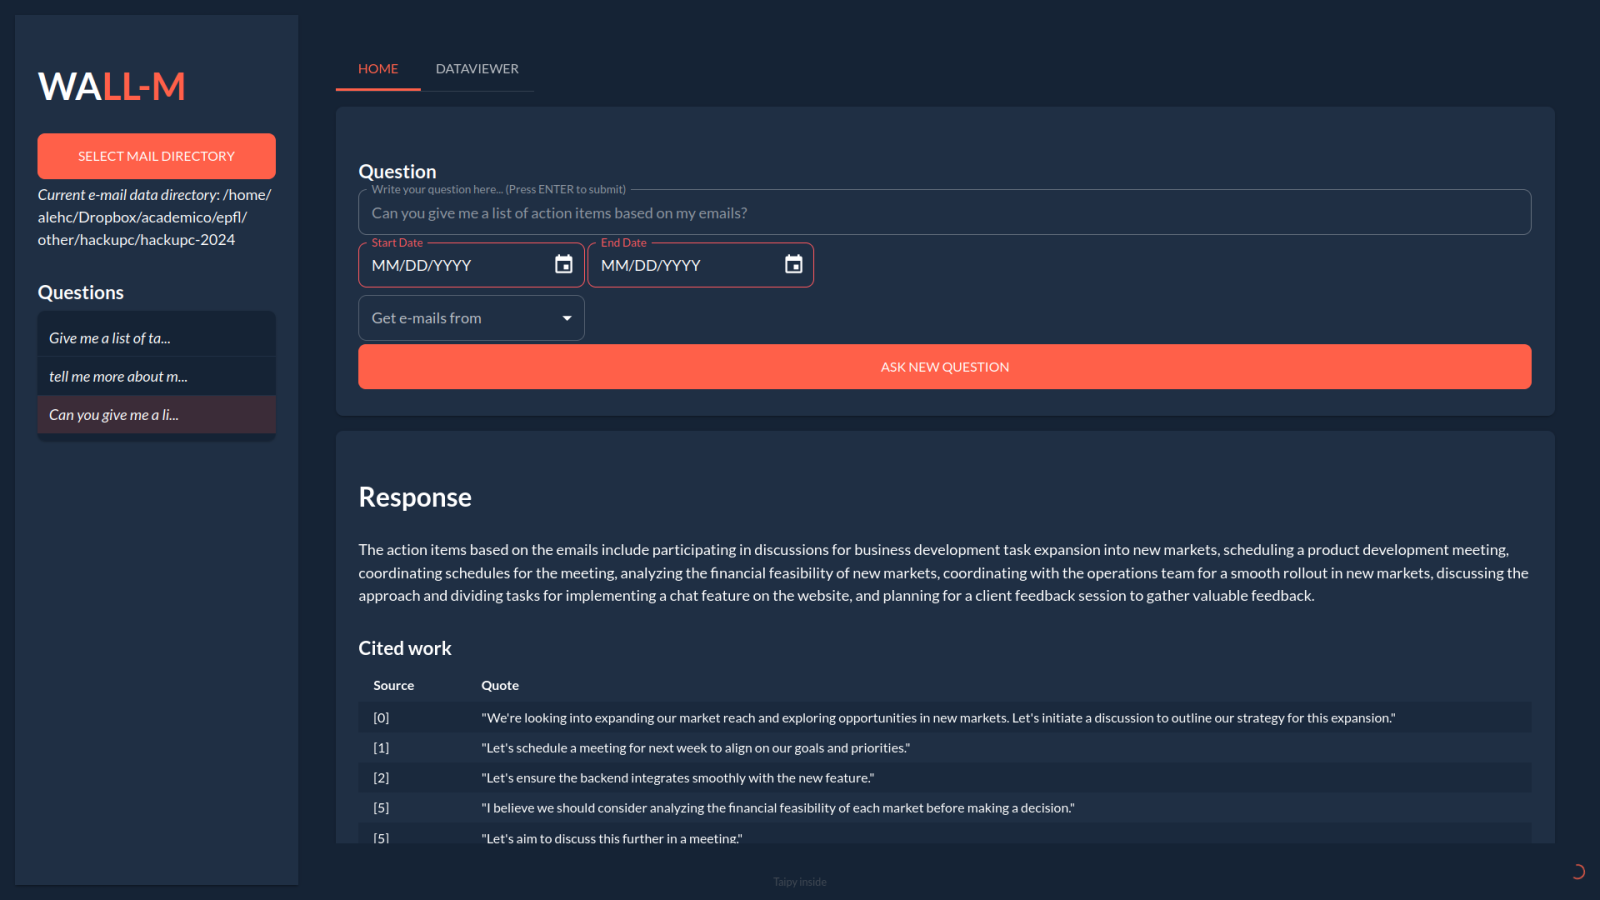The width and height of the screenshot is (1600, 900).
Task: Click the ASK NEW QUESTION button
Action: (x=944, y=367)
